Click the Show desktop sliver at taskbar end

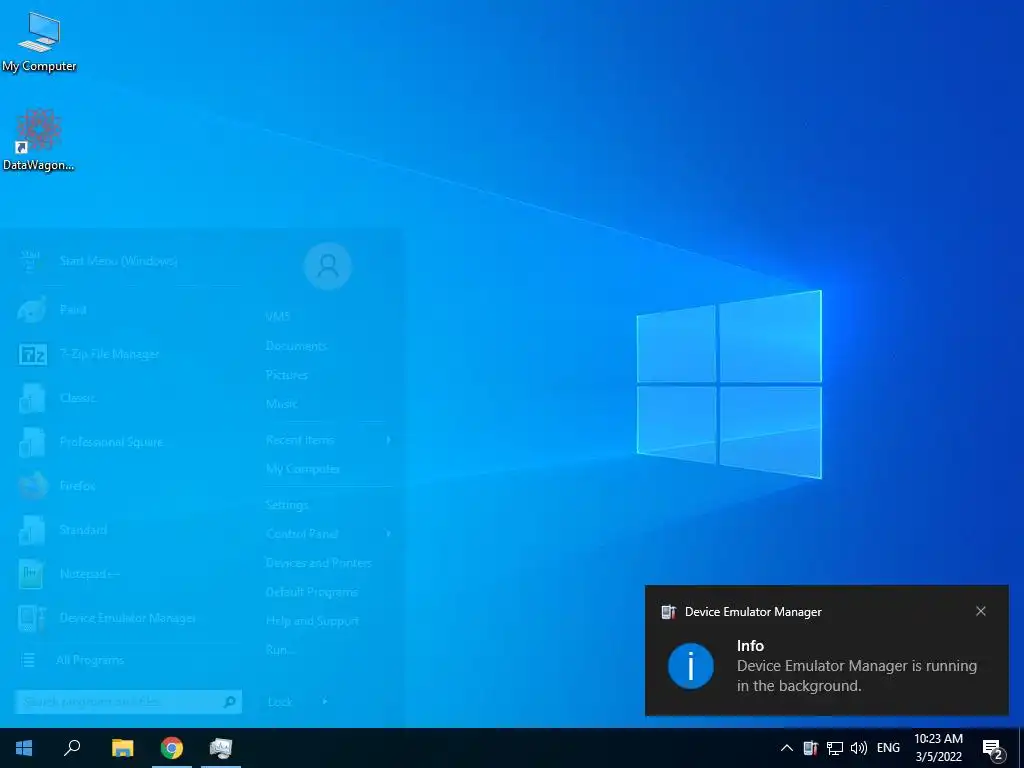point(1021,748)
